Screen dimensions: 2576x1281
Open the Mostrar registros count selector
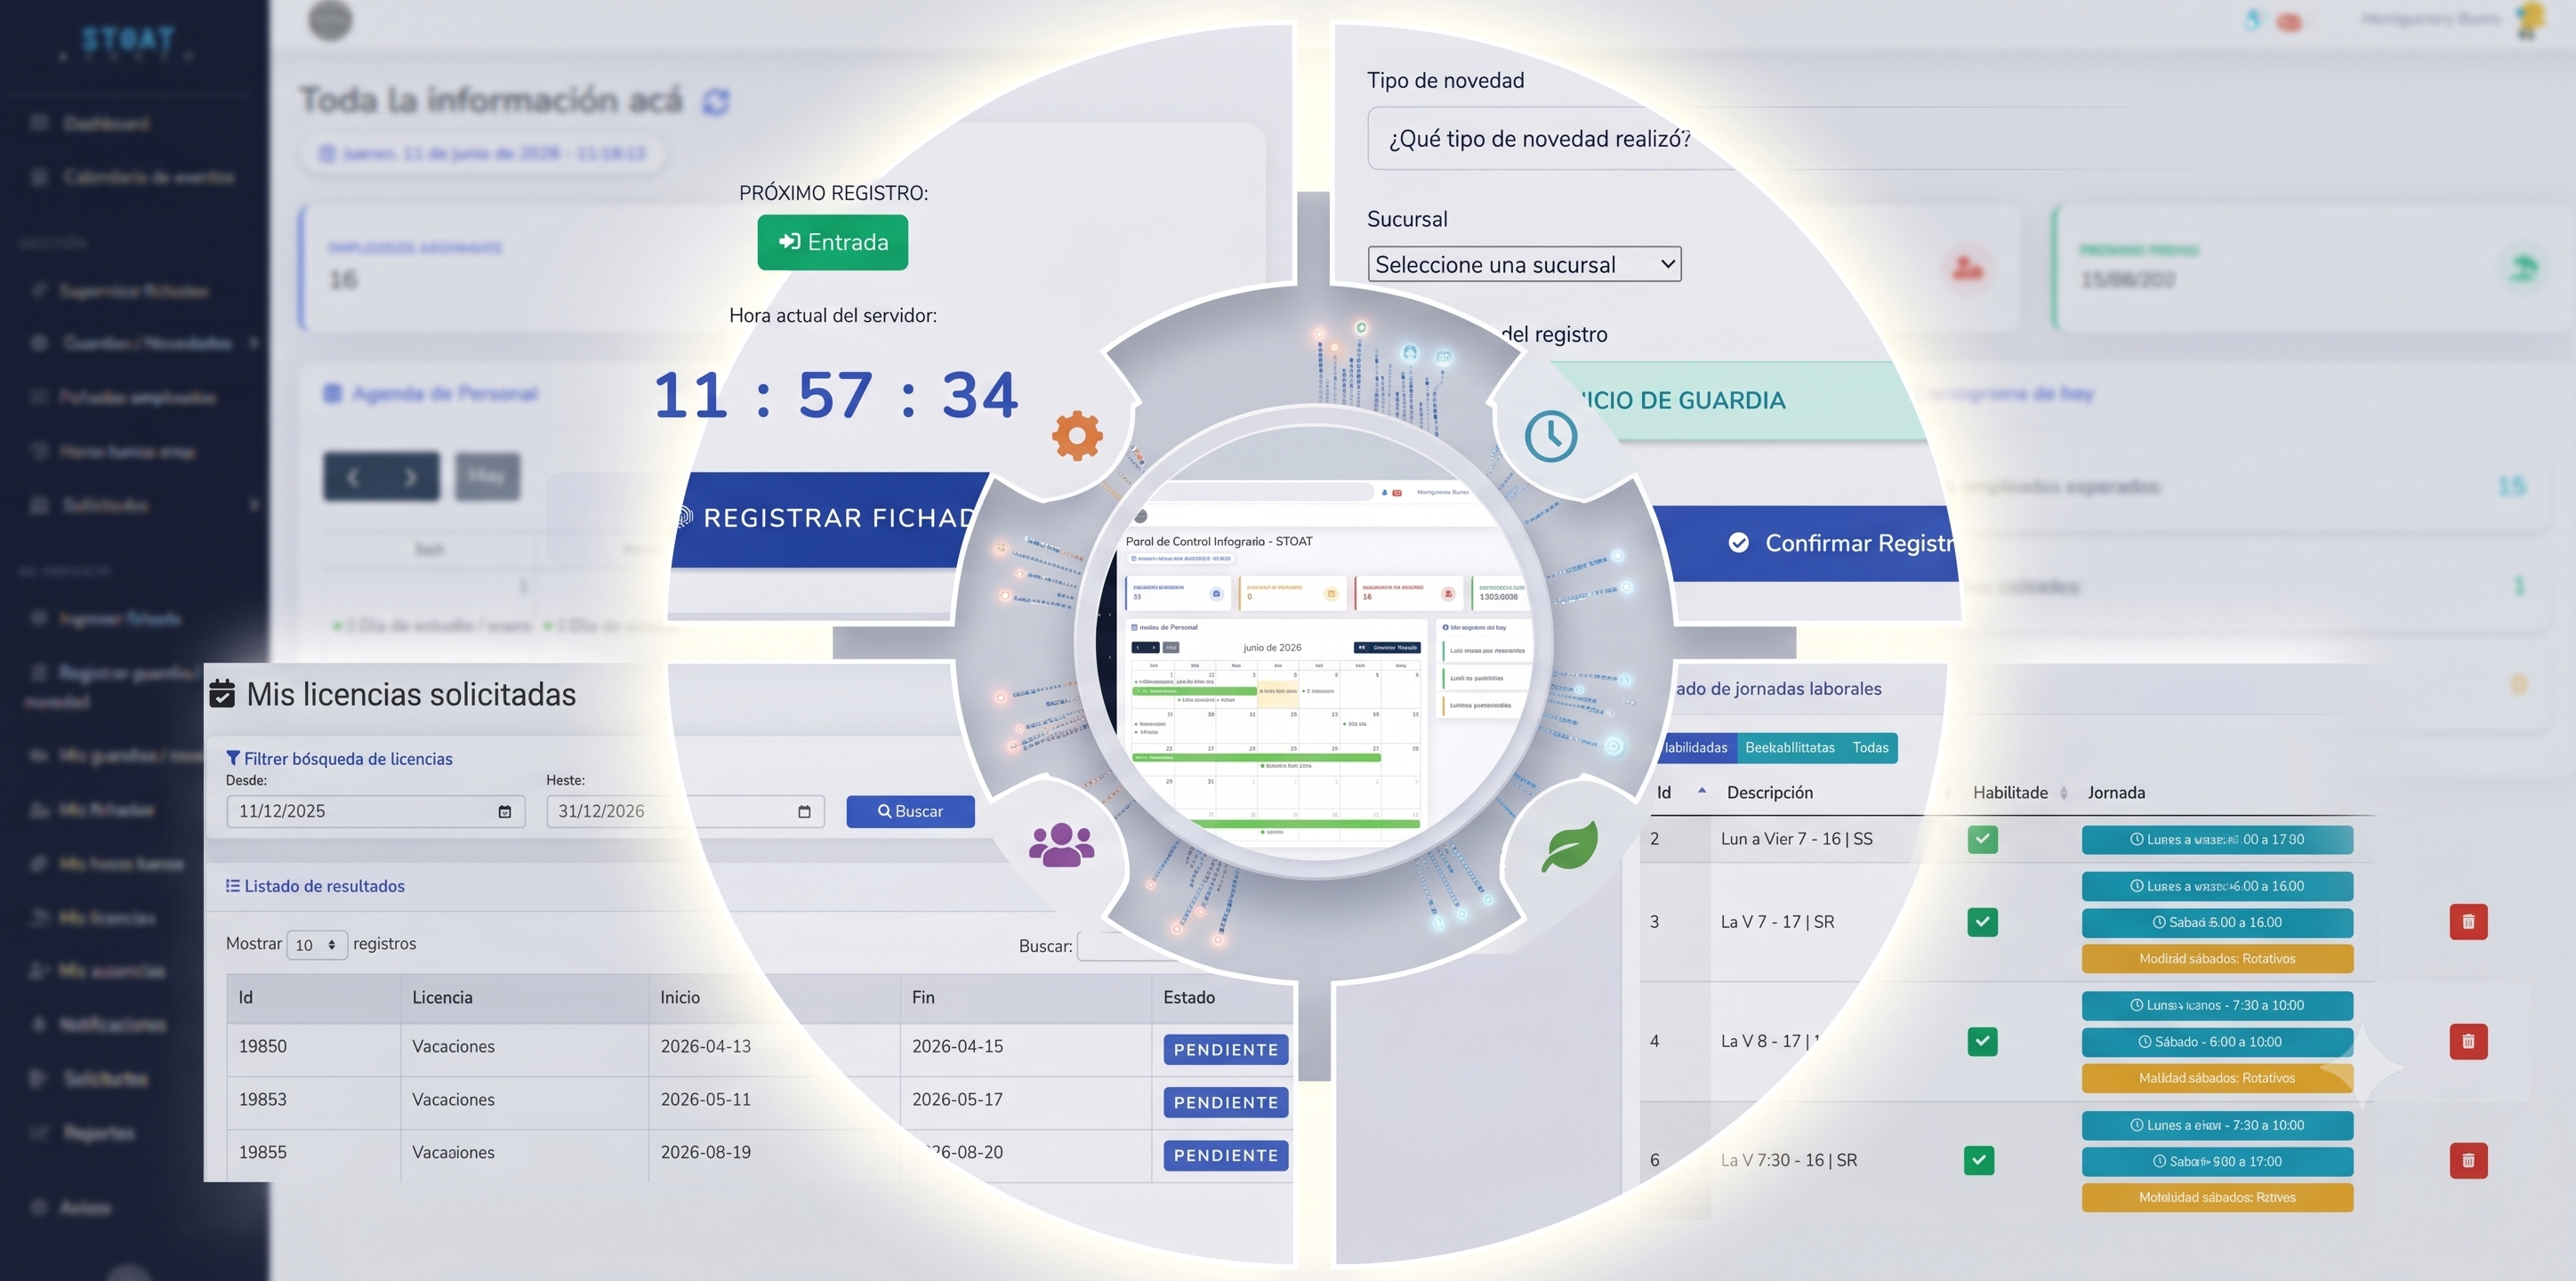pyautogui.click(x=317, y=945)
